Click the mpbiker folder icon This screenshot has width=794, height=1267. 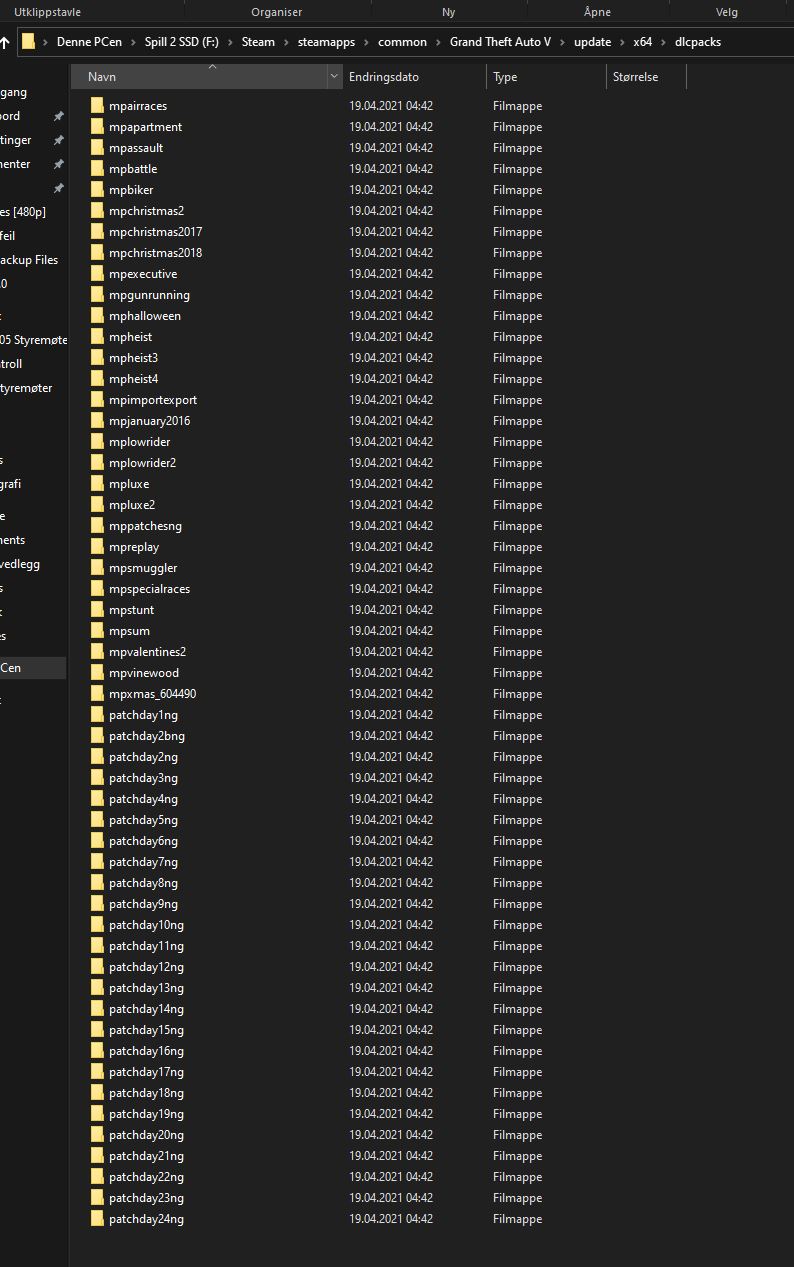97,190
